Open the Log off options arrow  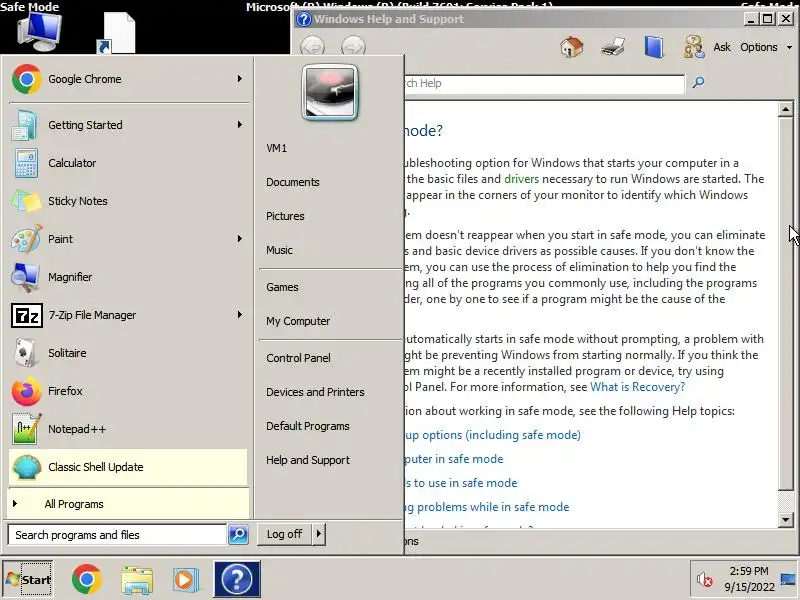(x=319, y=534)
